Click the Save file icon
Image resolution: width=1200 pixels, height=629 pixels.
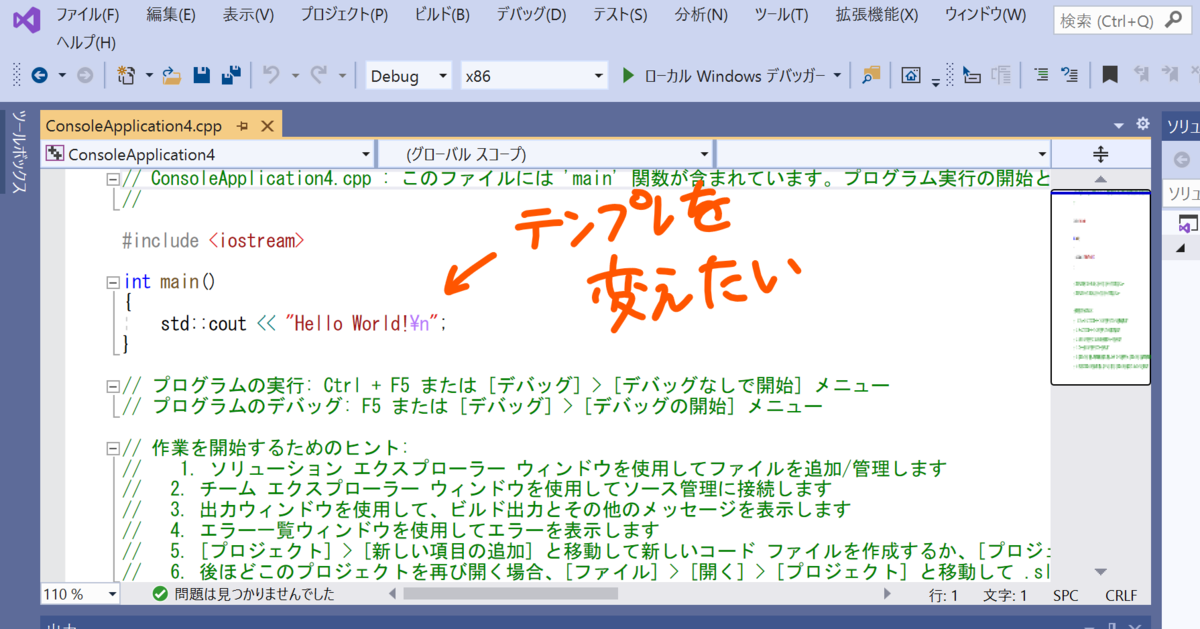[x=201, y=74]
